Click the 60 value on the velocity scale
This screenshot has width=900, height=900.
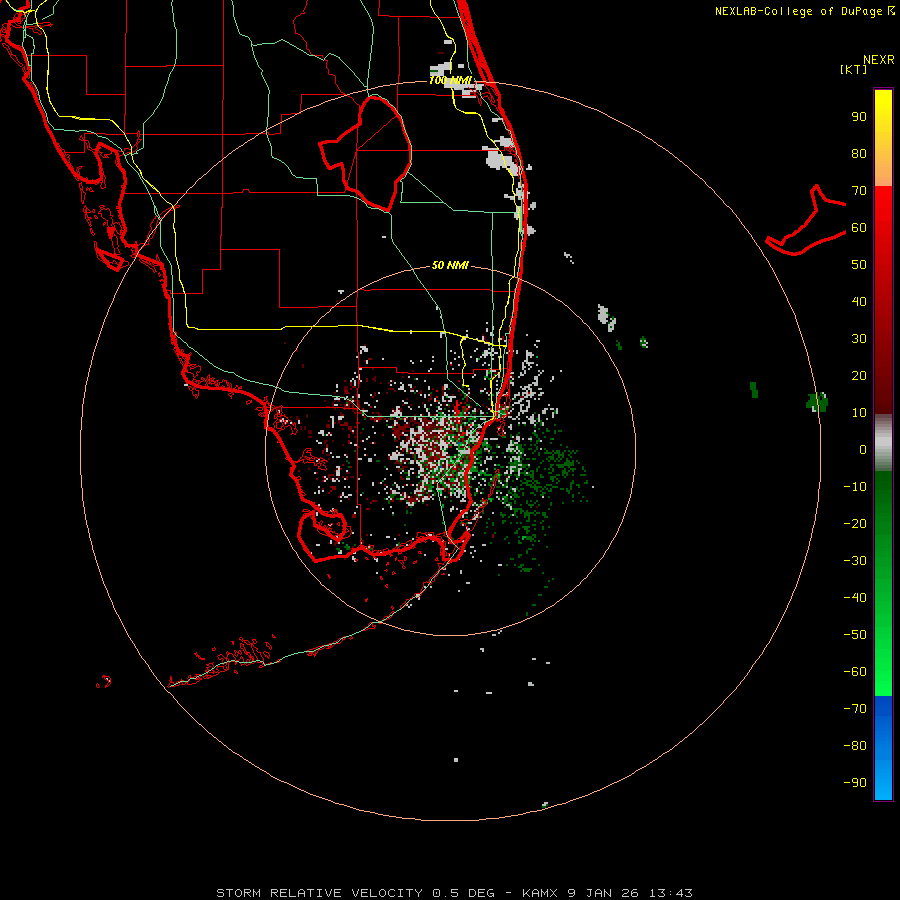859,228
